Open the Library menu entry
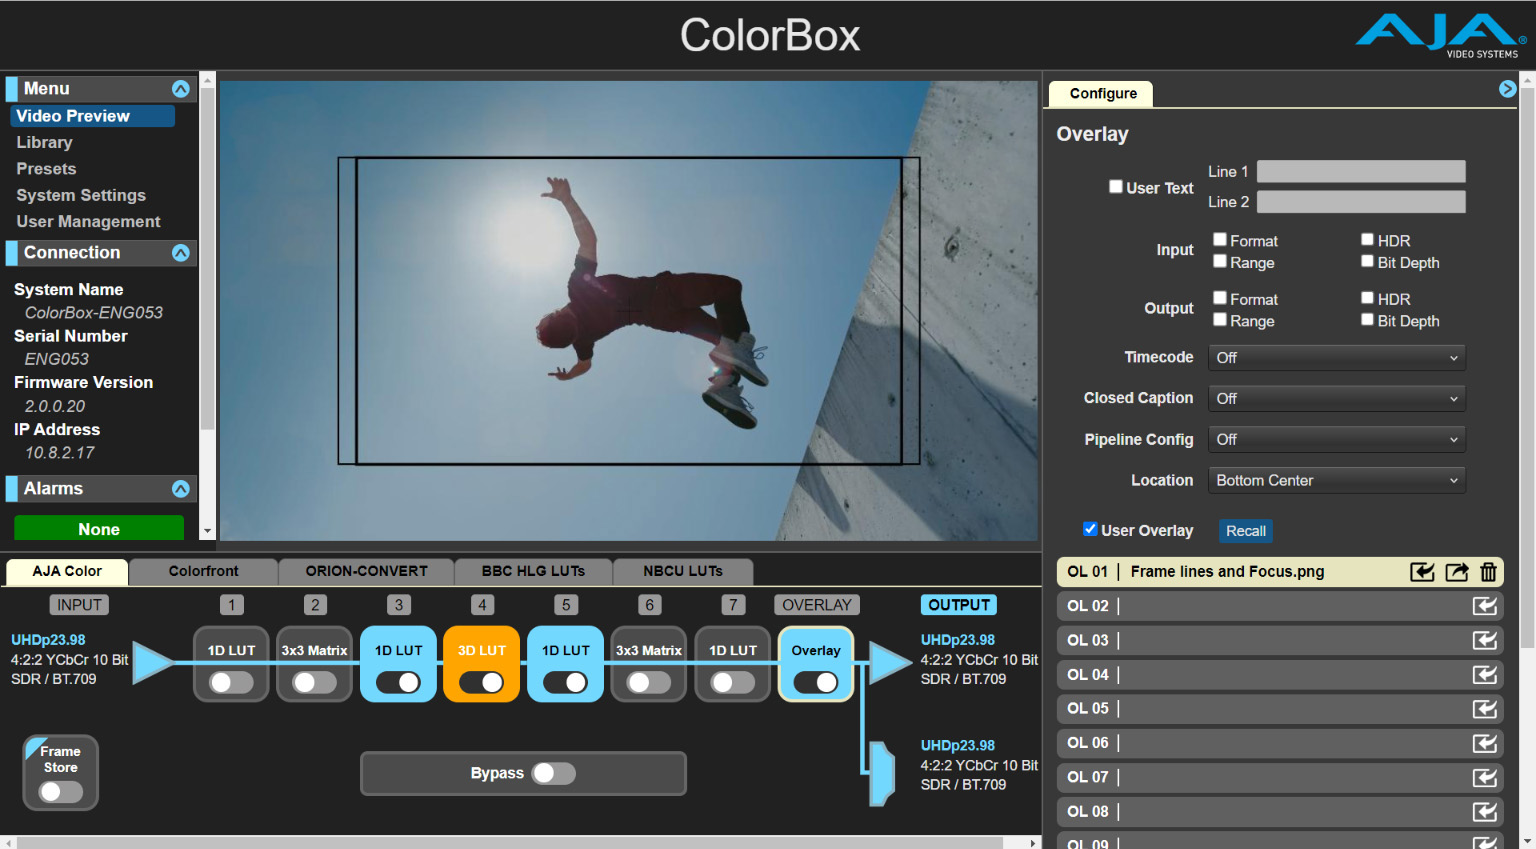1536x849 pixels. click(x=44, y=142)
